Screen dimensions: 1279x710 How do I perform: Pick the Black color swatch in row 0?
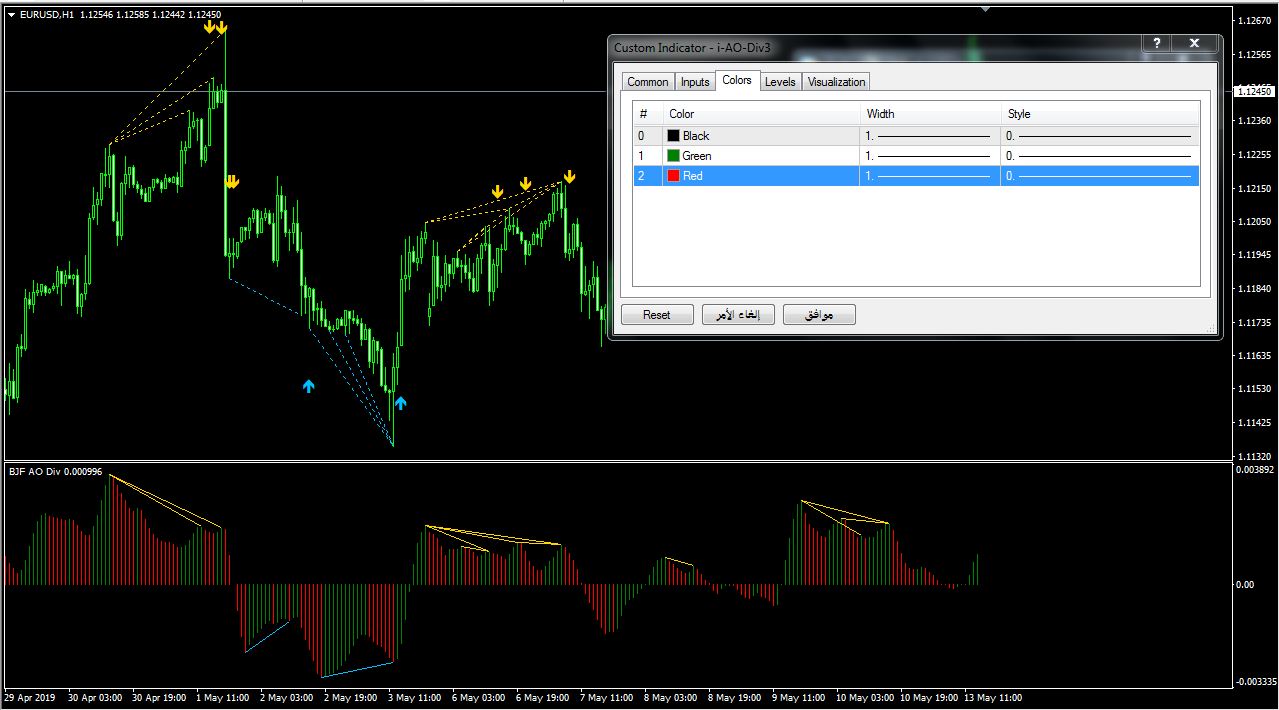(x=674, y=136)
